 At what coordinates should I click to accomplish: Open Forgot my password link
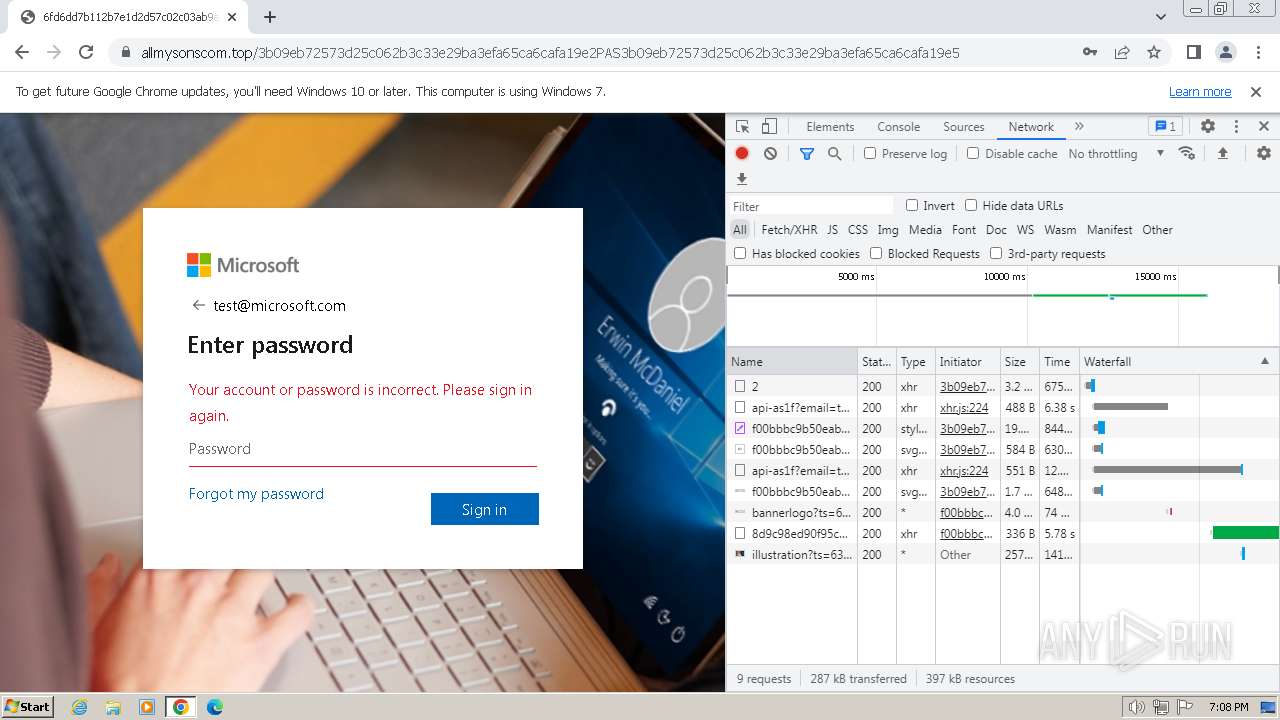256,493
